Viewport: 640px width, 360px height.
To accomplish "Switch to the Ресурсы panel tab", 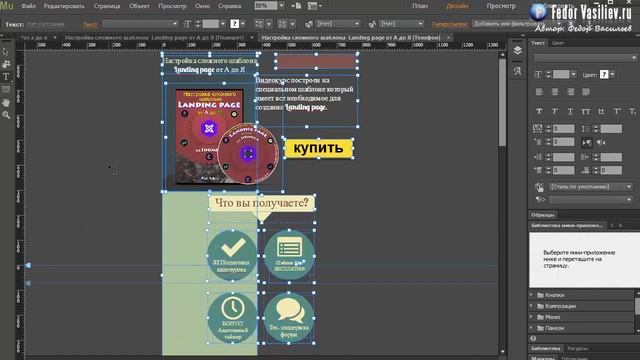I will point(577,348).
